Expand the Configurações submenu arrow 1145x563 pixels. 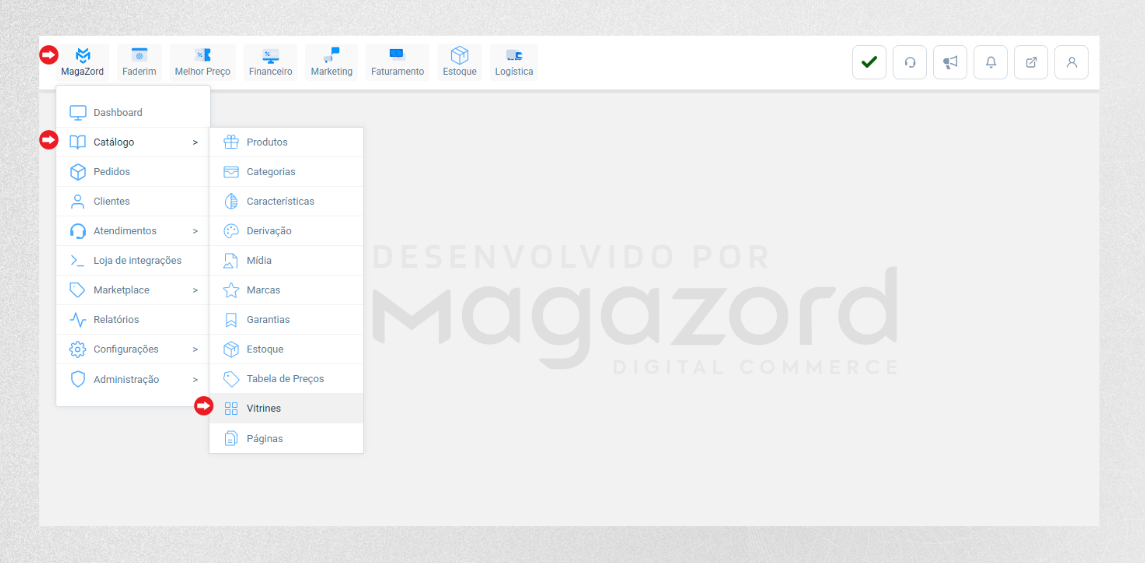click(195, 349)
